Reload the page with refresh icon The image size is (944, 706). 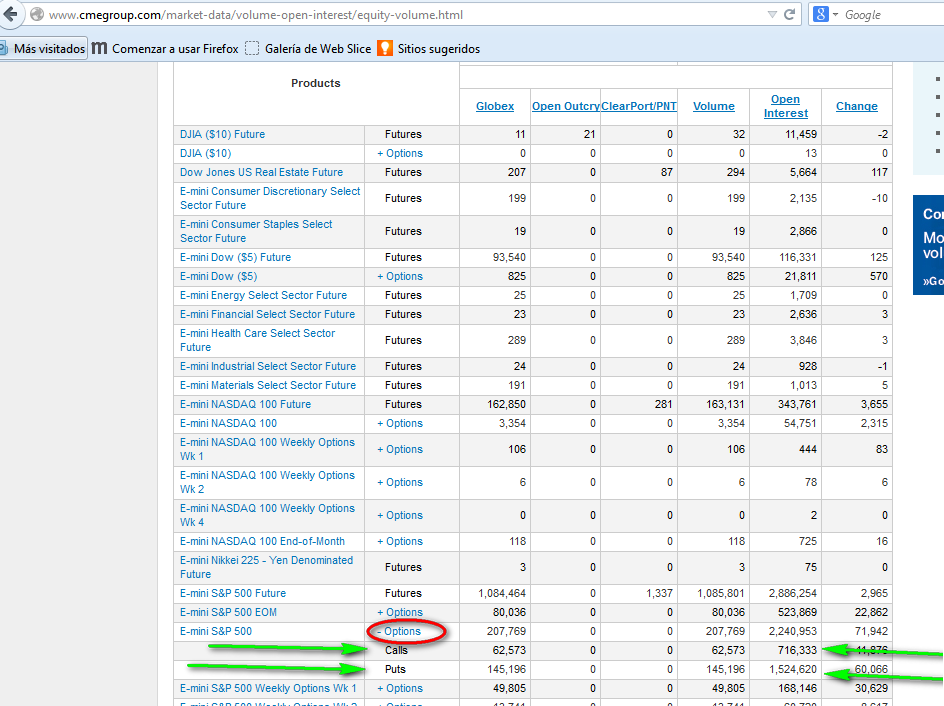click(x=790, y=15)
